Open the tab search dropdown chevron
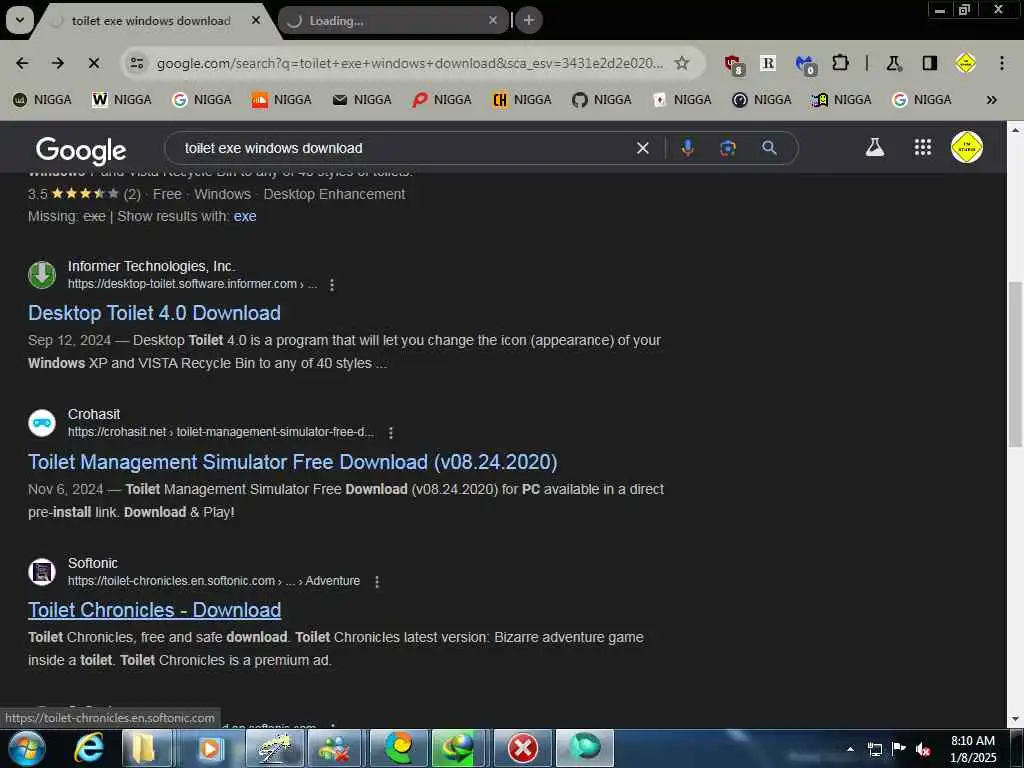1024x768 pixels. click(x=20, y=20)
